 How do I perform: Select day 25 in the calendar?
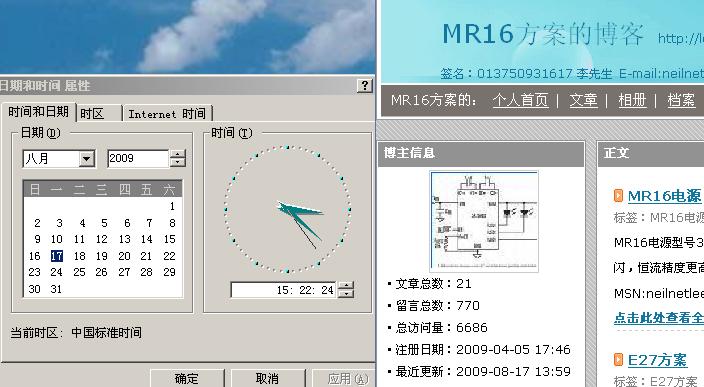(79, 272)
